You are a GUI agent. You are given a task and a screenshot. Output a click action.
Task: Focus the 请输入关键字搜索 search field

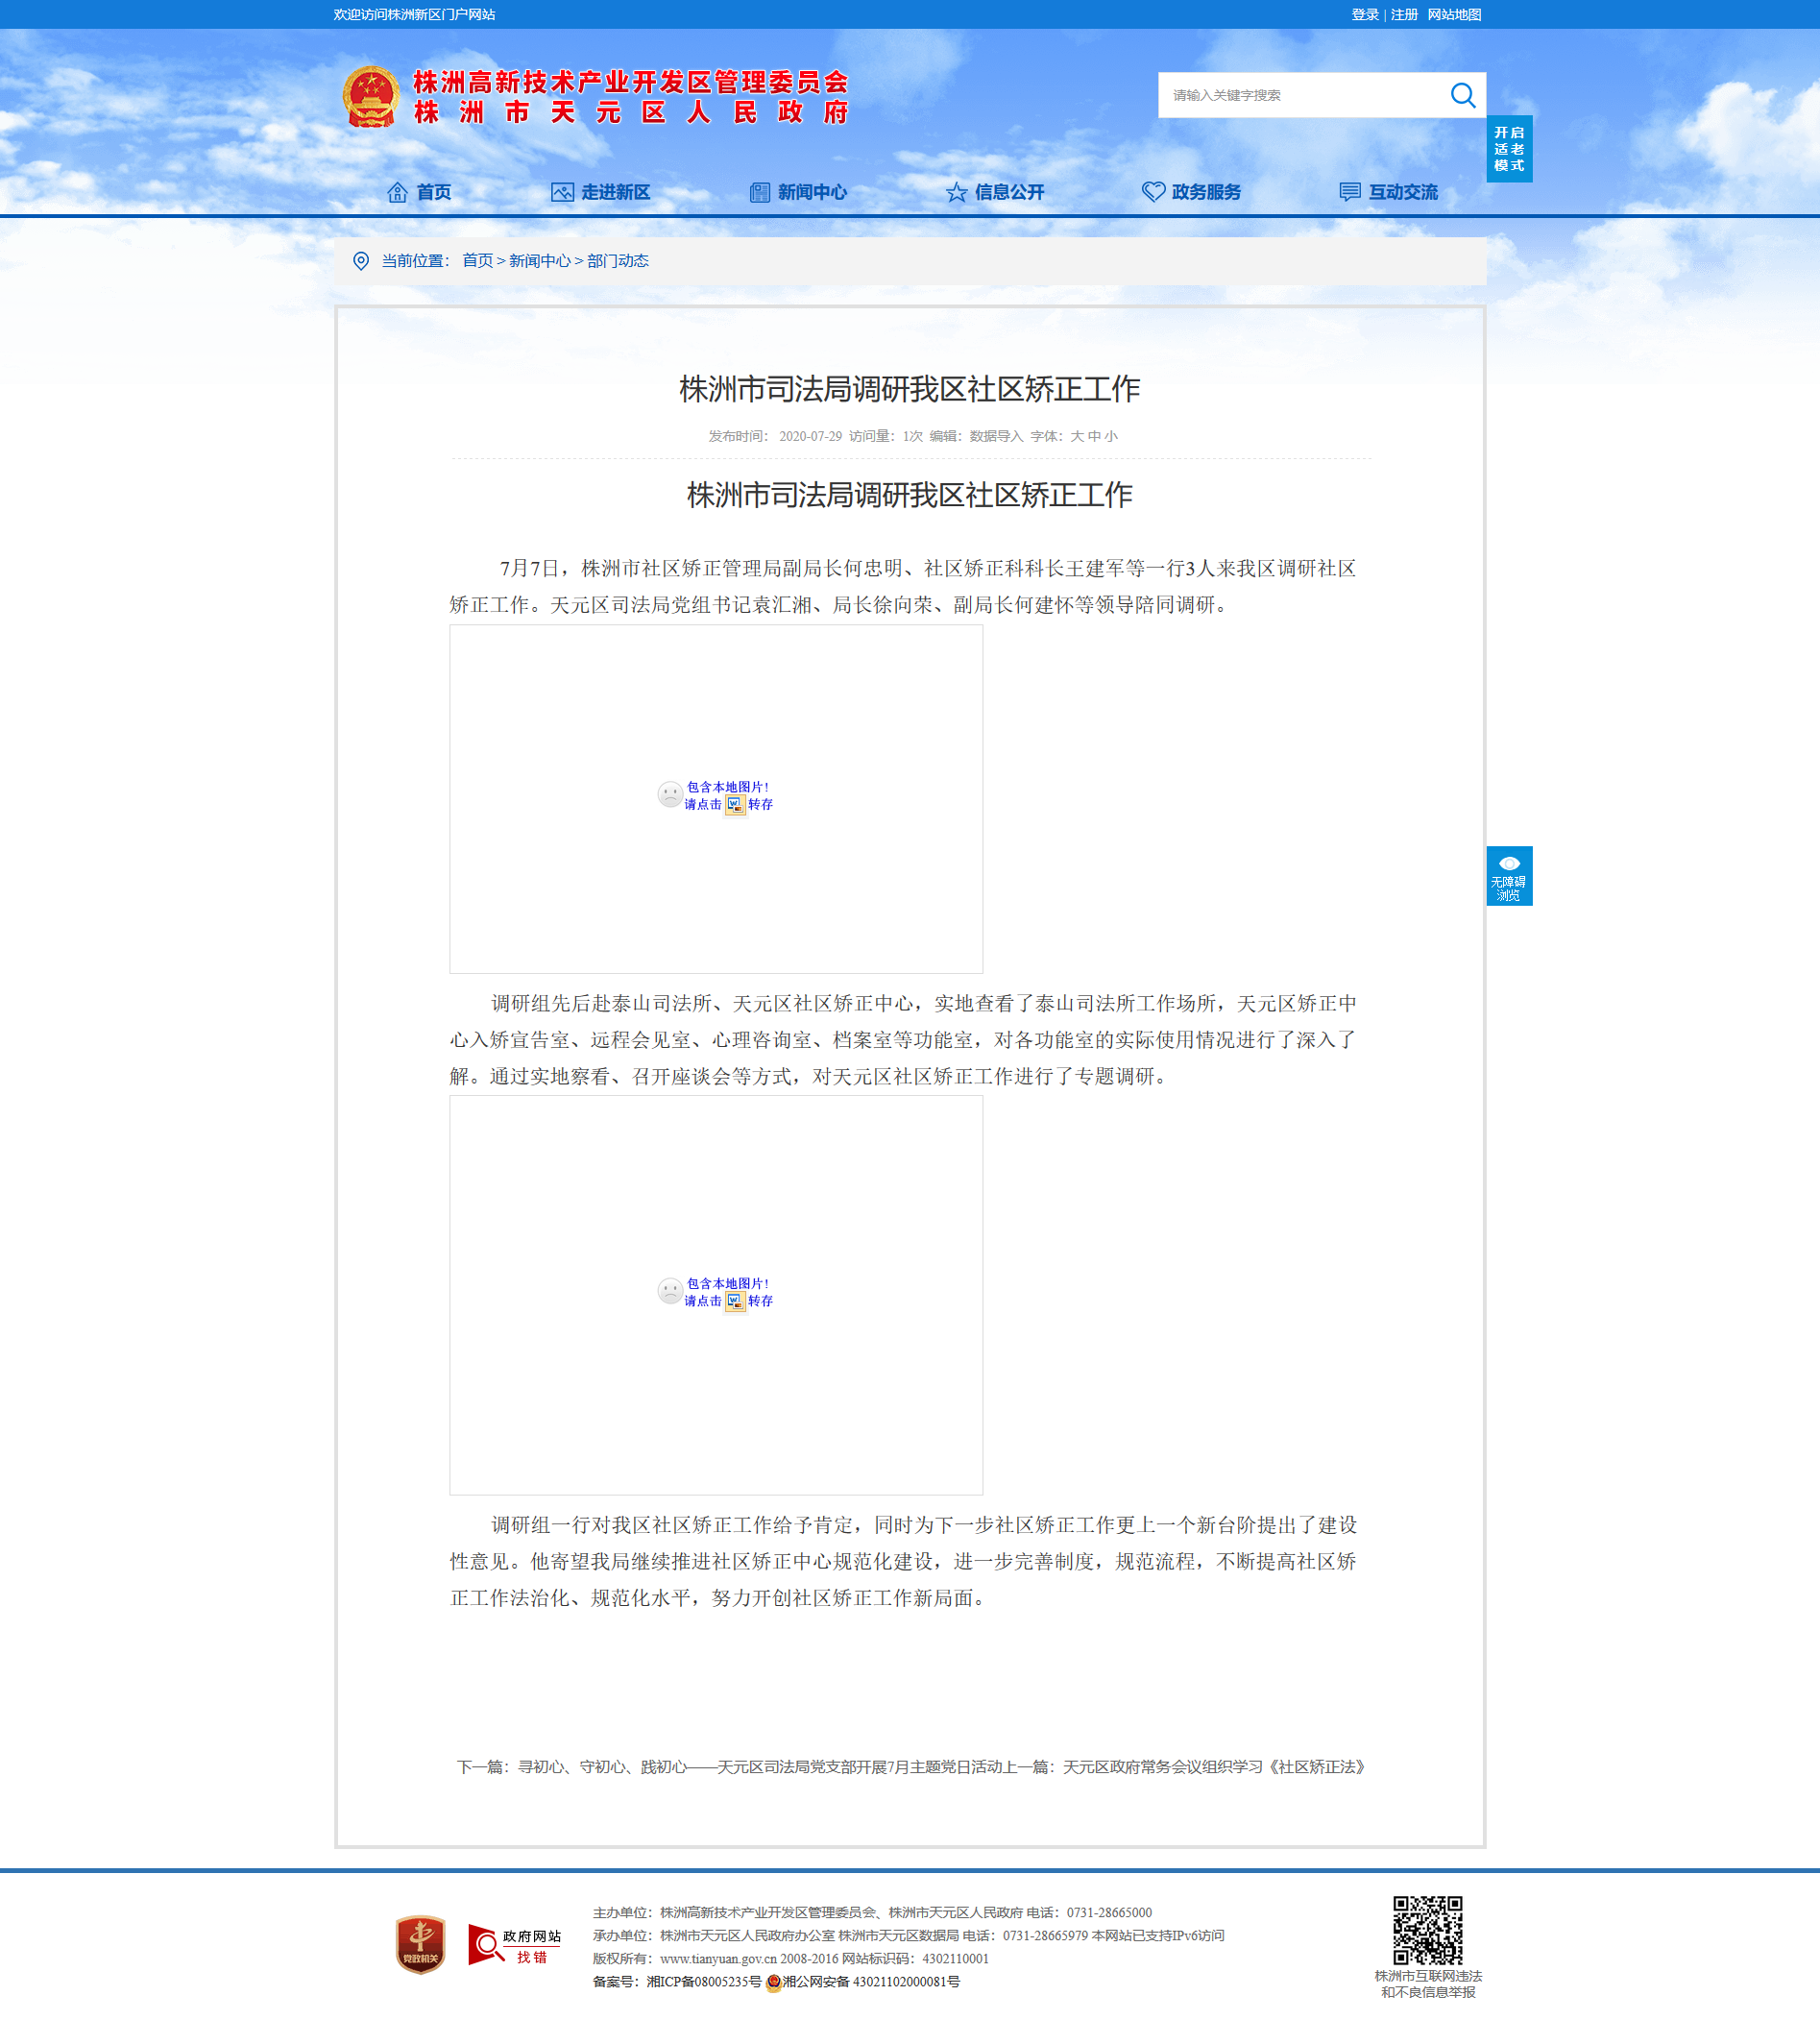coord(1303,95)
